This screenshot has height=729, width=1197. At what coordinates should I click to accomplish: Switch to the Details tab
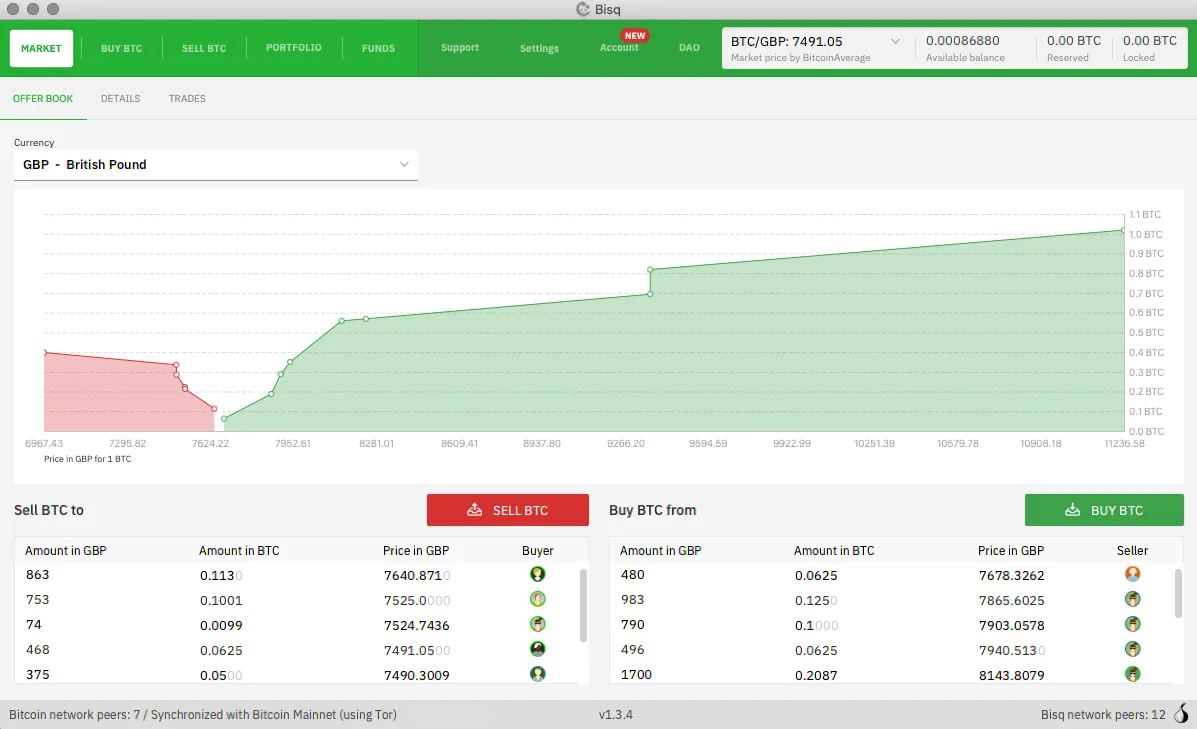[120, 99]
